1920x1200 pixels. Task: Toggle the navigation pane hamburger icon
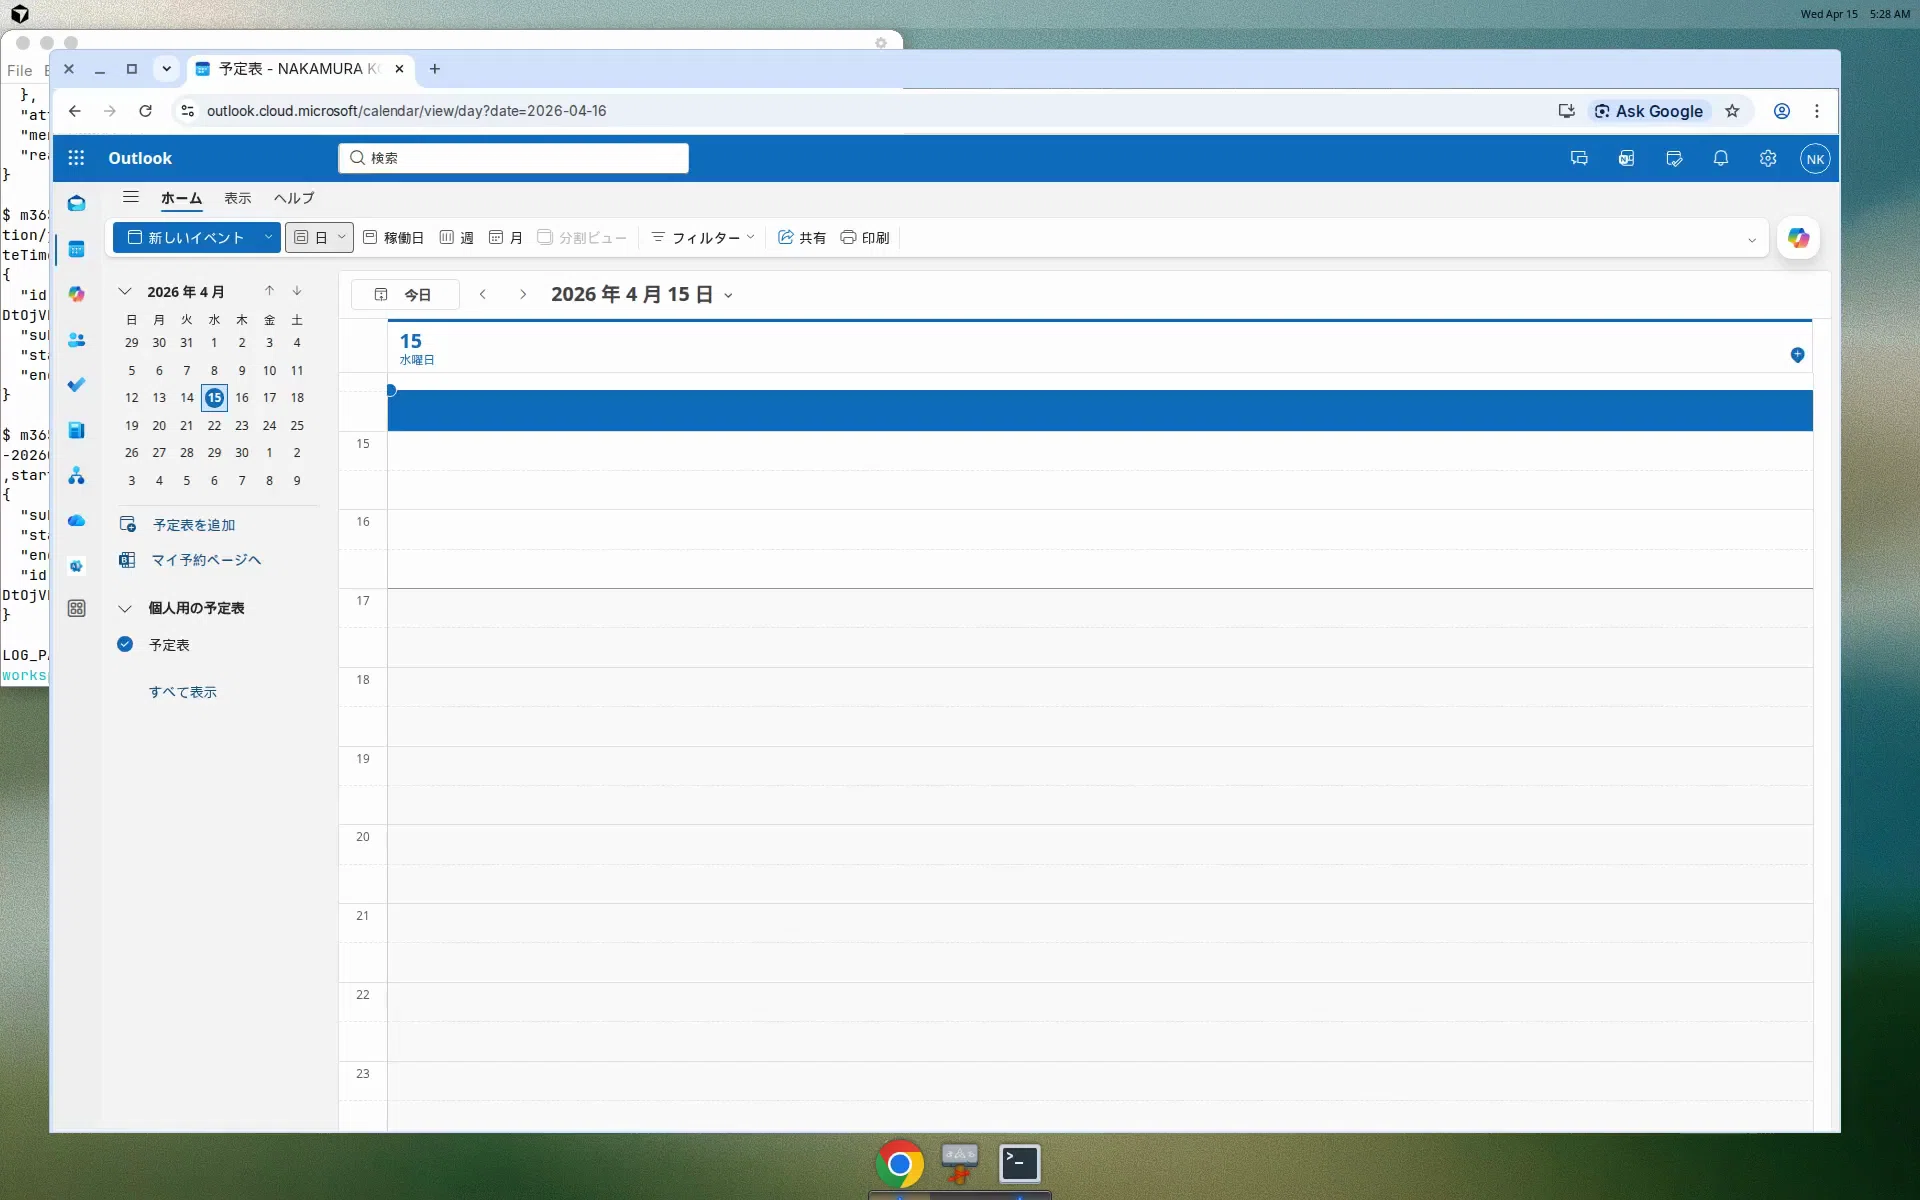point(131,197)
